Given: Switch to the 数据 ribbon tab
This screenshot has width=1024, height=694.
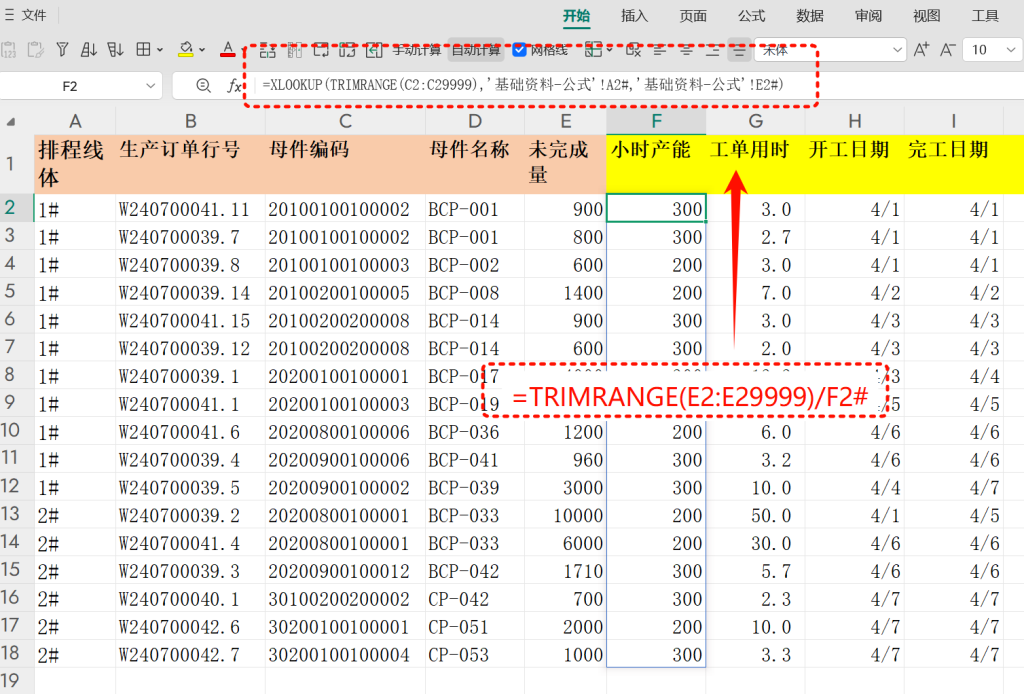Looking at the screenshot, I should point(810,16).
